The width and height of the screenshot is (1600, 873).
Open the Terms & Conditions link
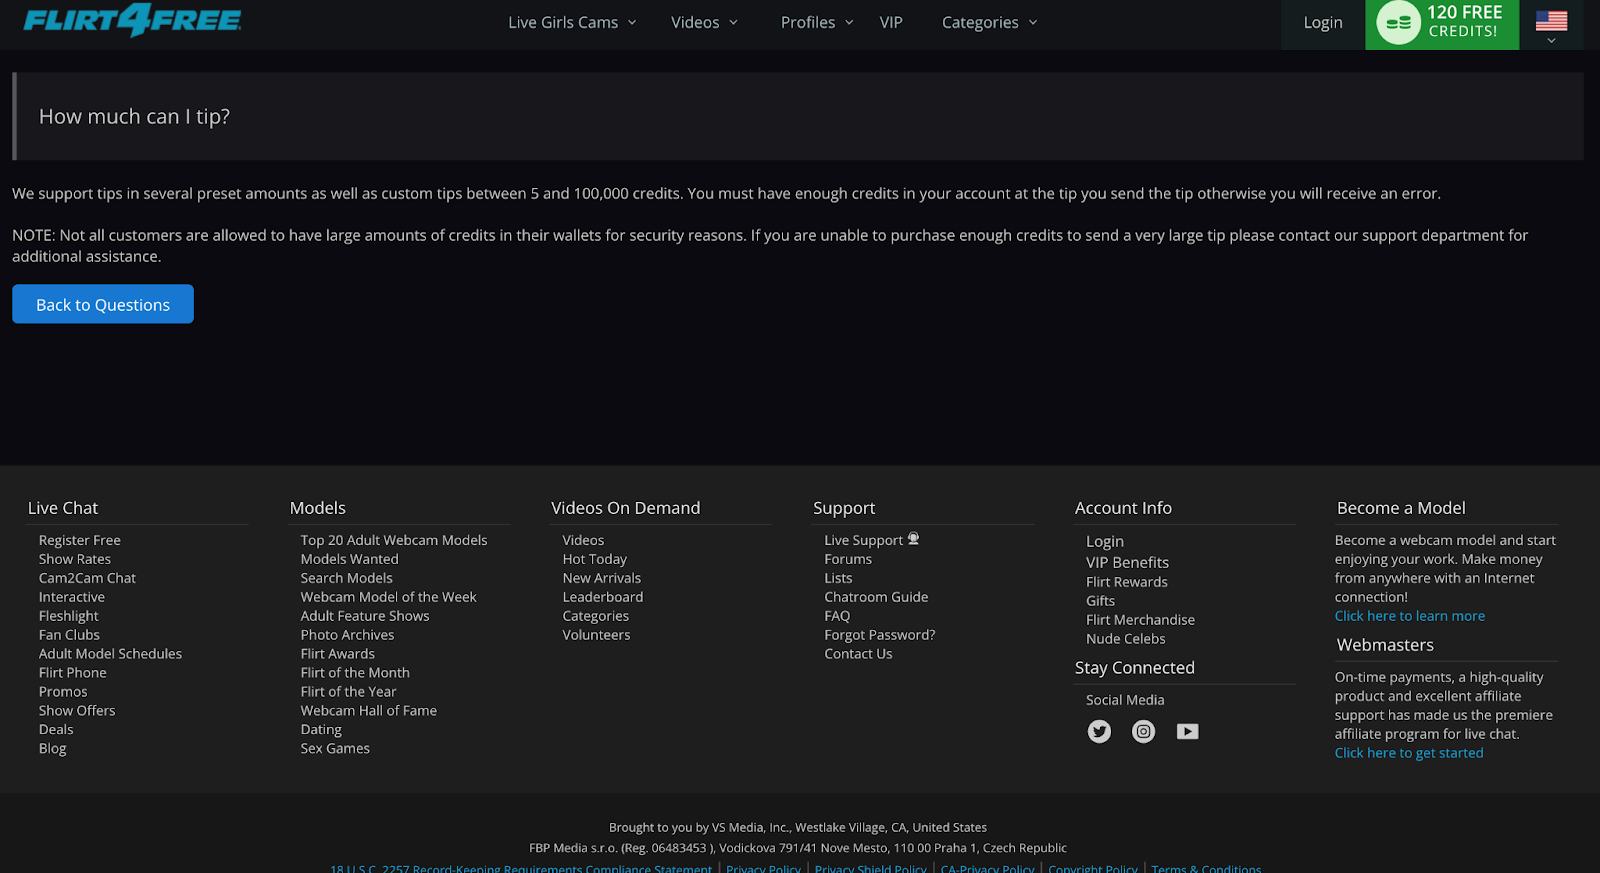tap(1207, 868)
